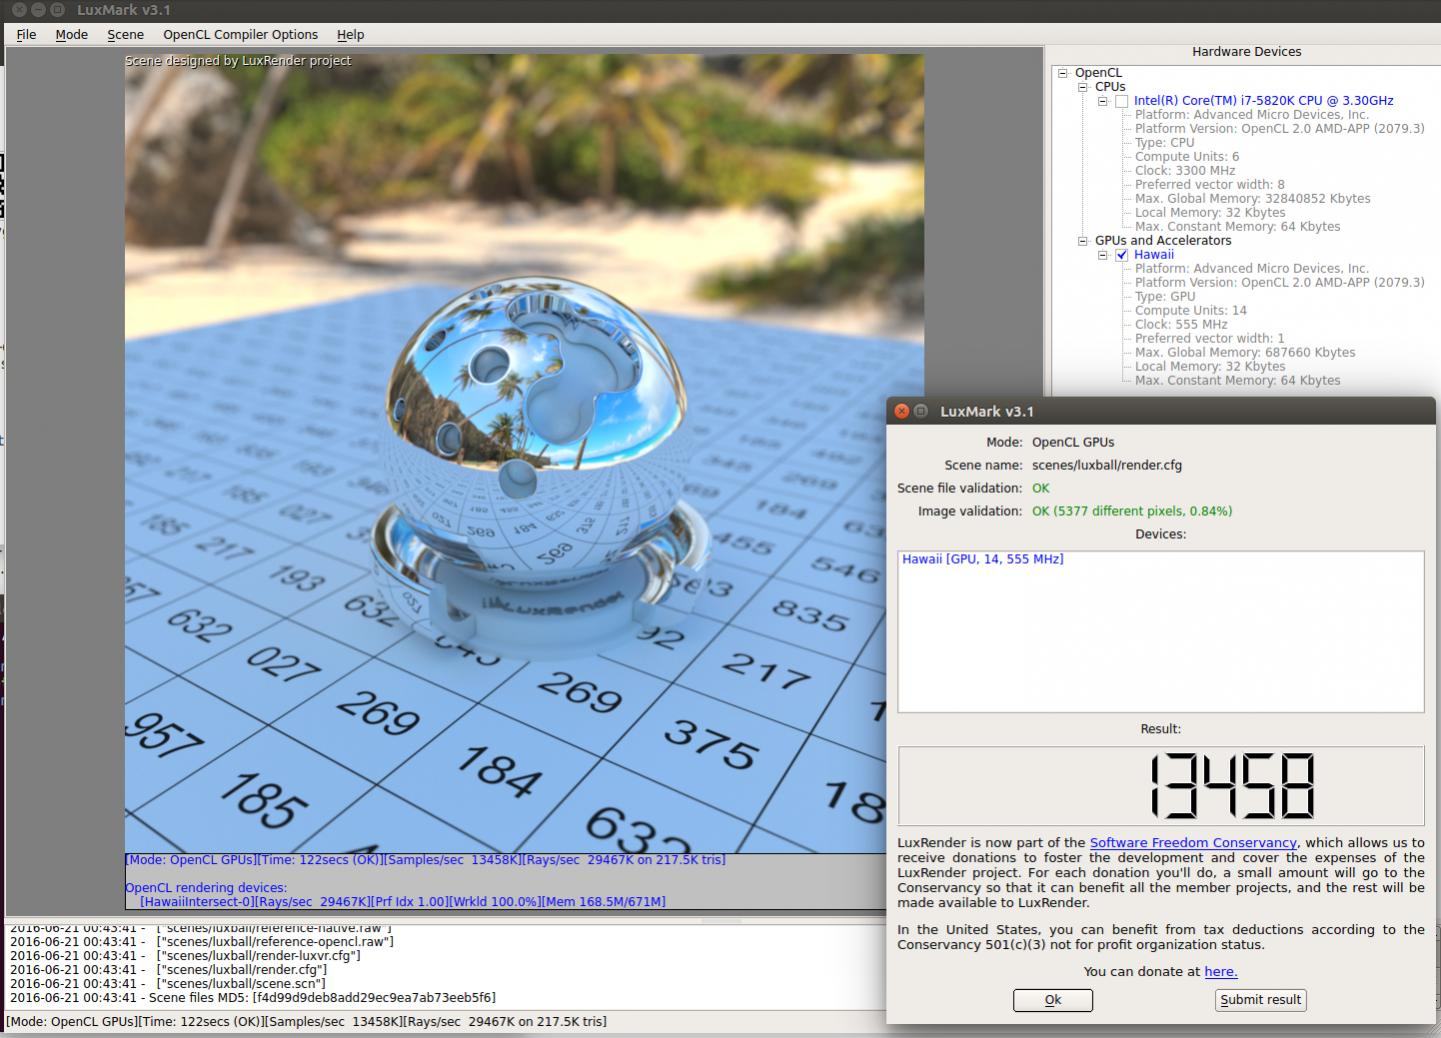The width and height of the screenshot is (1441, 1038).
Task: Follow the donate 'here.' link
Action: [x=1221, y=971]
